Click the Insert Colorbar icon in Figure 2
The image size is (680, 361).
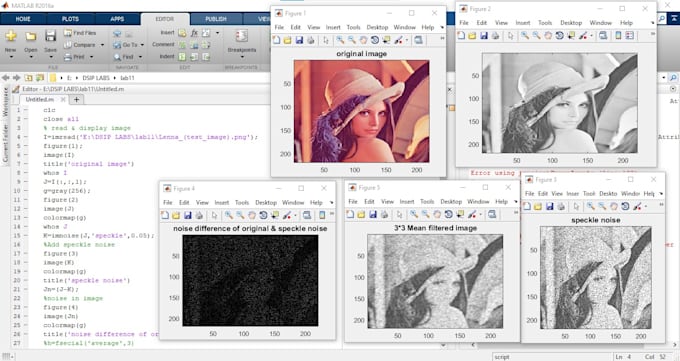point(618,36)
